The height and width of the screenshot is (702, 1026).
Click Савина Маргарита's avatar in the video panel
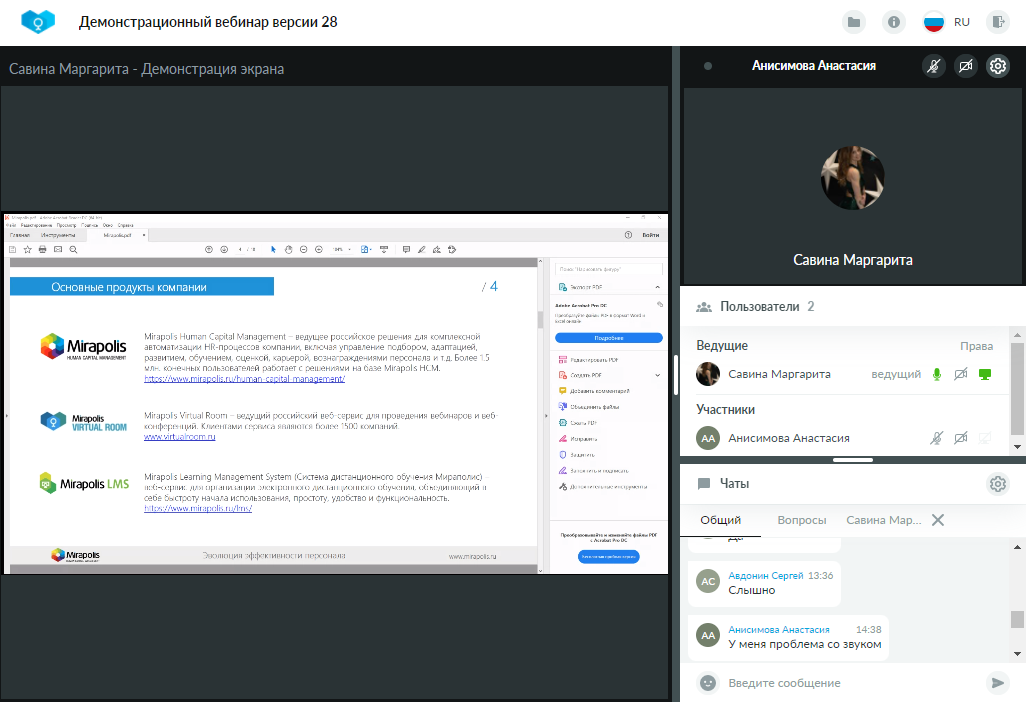click(853, 178)
